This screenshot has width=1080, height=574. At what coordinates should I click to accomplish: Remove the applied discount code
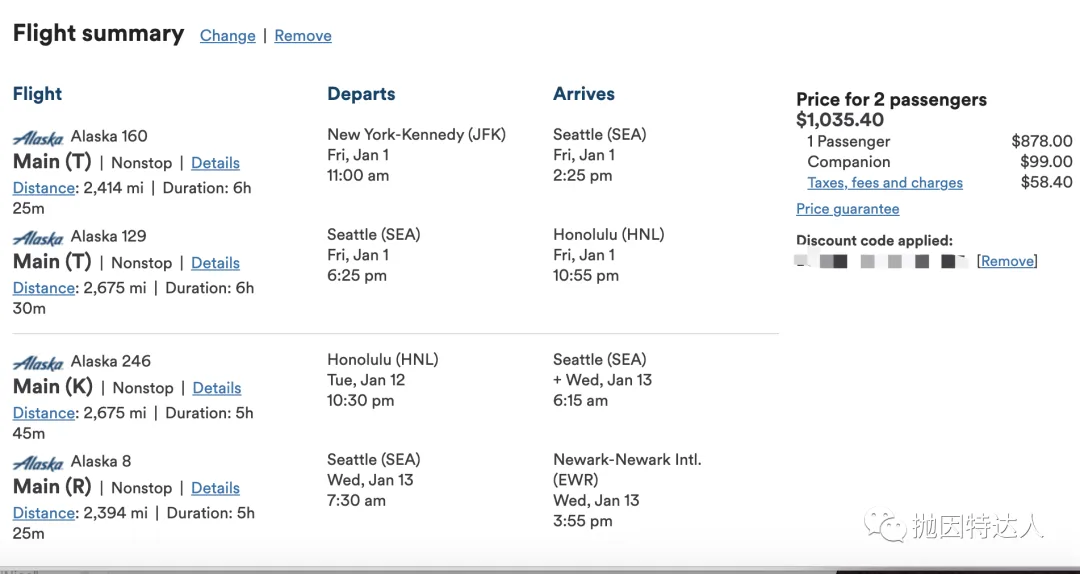(1007, 261)
